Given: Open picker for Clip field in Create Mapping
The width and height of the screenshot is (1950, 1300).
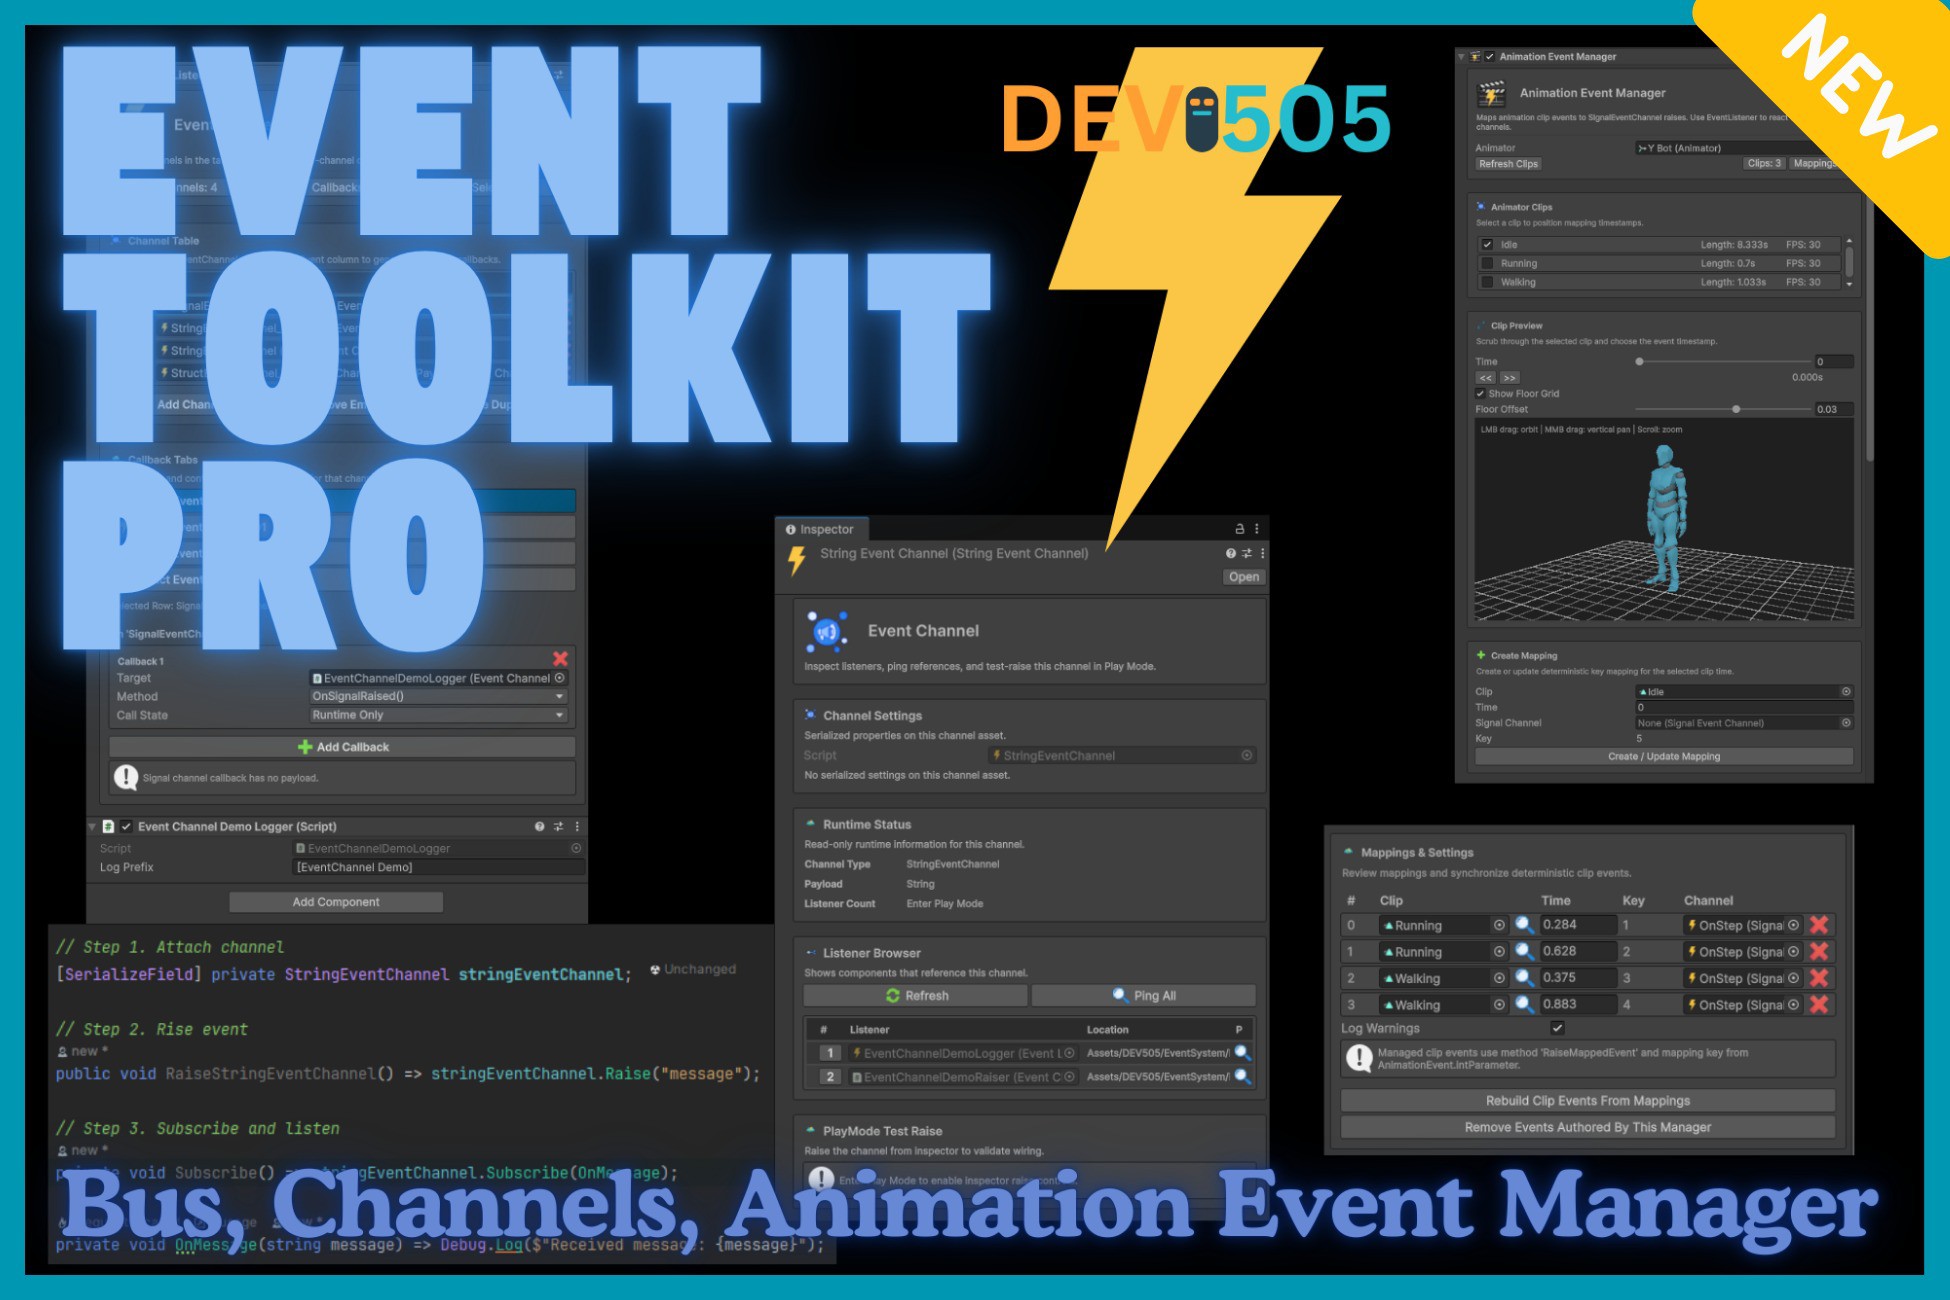Looking at the screenshot, I should tap(1846, 691).
